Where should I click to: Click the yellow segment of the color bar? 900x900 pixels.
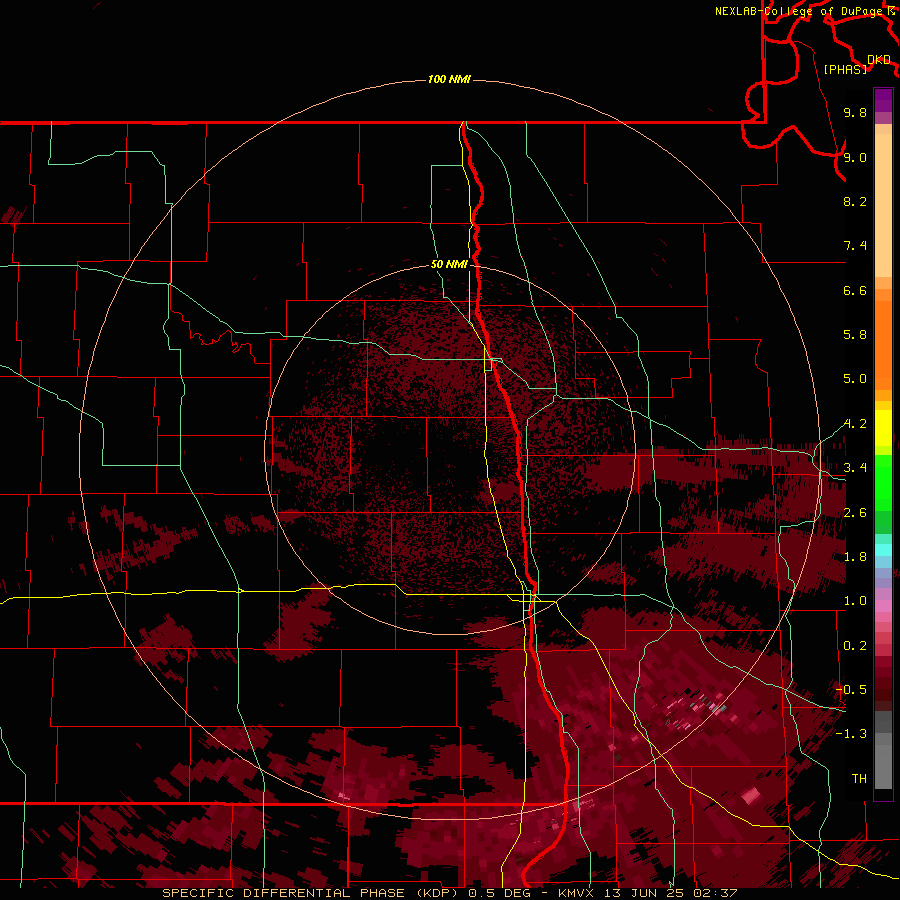(x=883, y=428)
